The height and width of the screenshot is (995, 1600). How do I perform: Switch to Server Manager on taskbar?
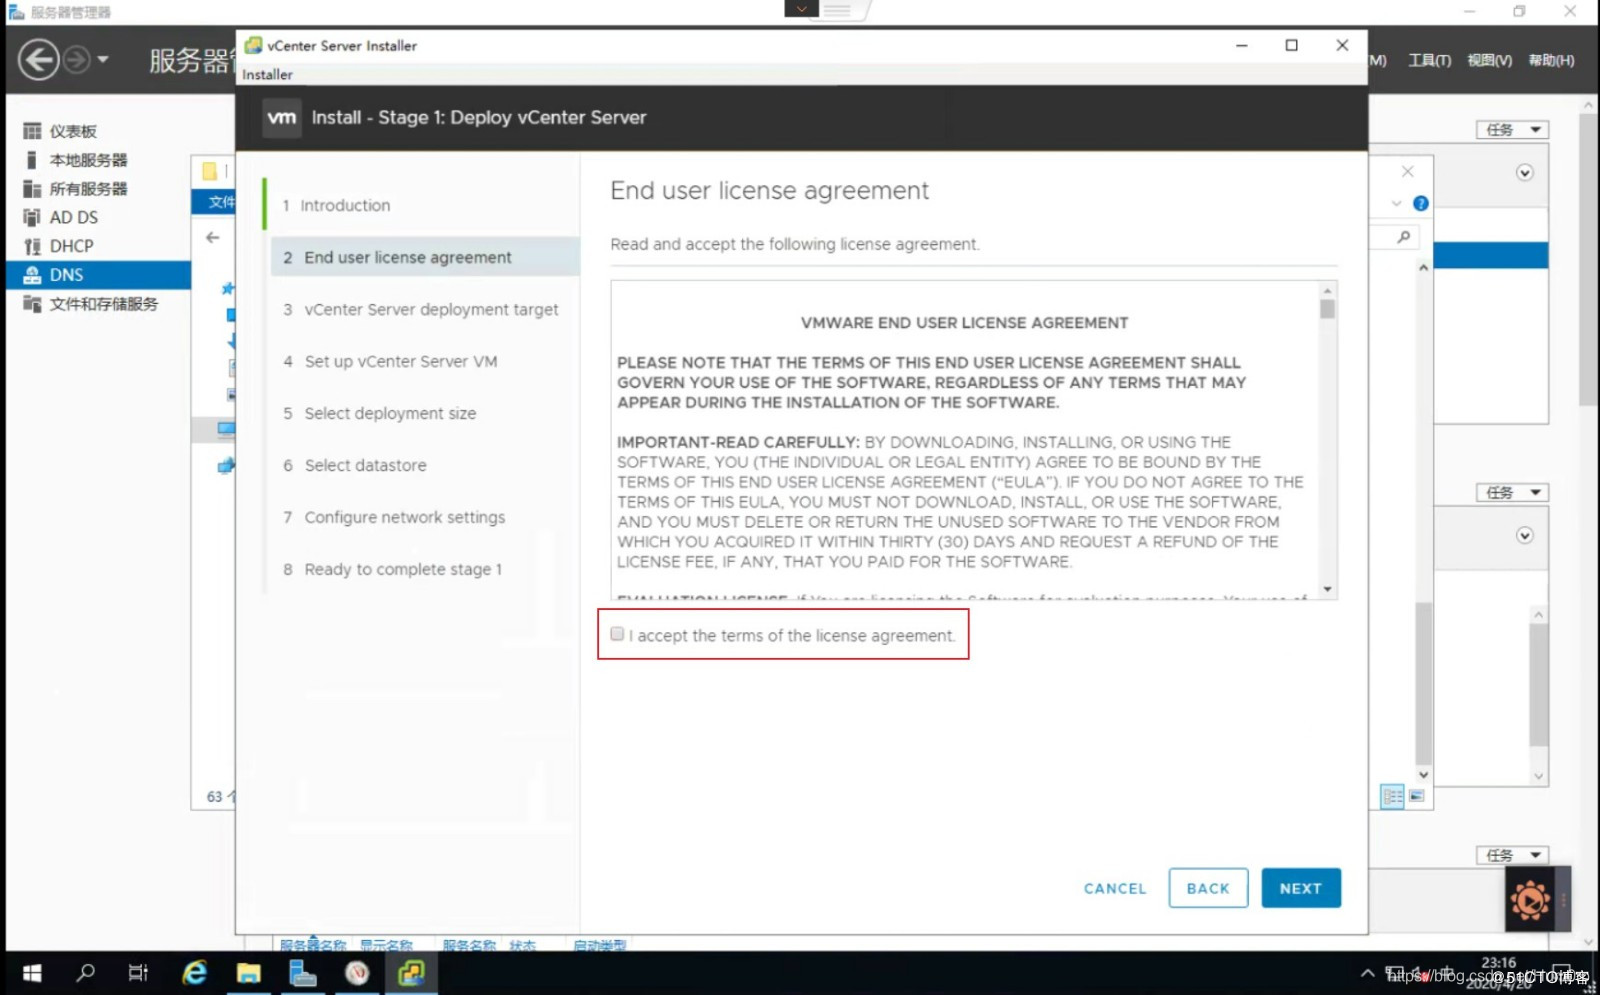pos(302,972)
